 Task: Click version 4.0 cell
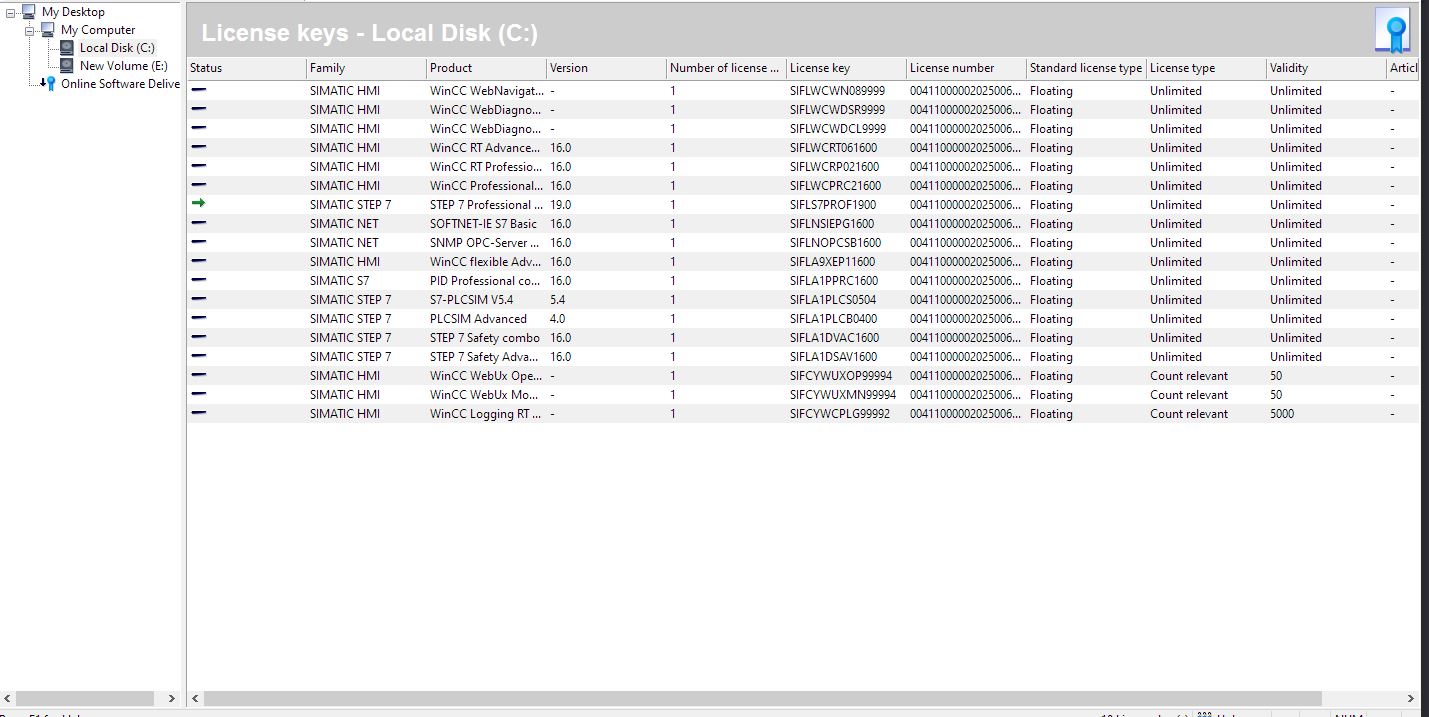pyautogui.click(x=557, y=319)
